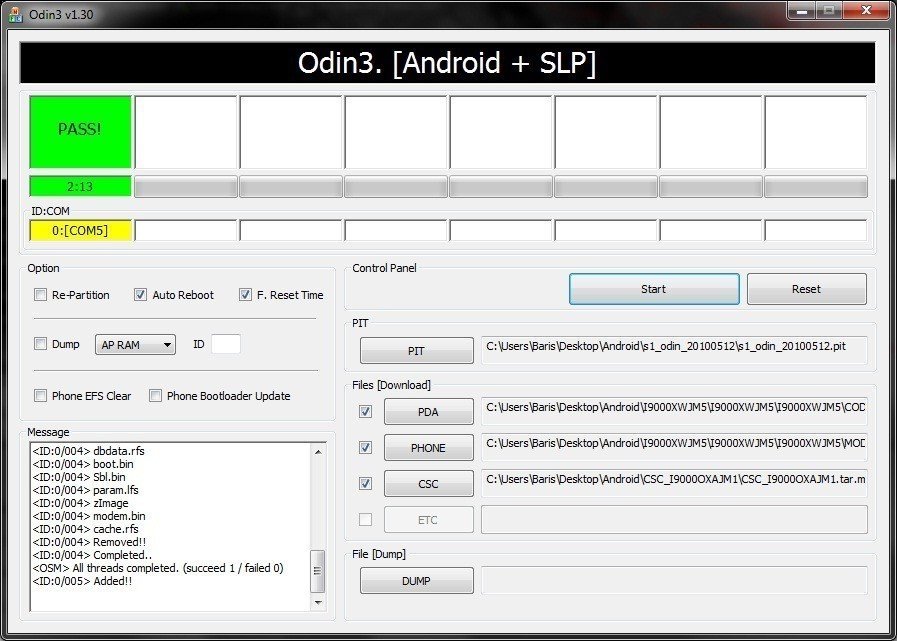This screenshot has width=897, height=641.
Task: Click the Odin3 [Android + SLP] banner
Action: click(447, 63)
